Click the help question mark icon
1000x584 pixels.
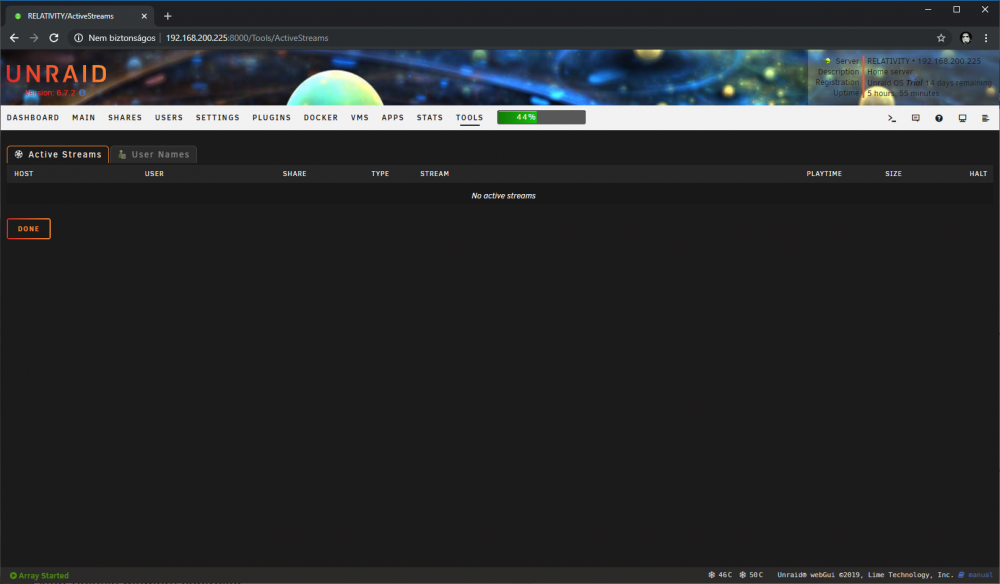click(x=939, y=118)
